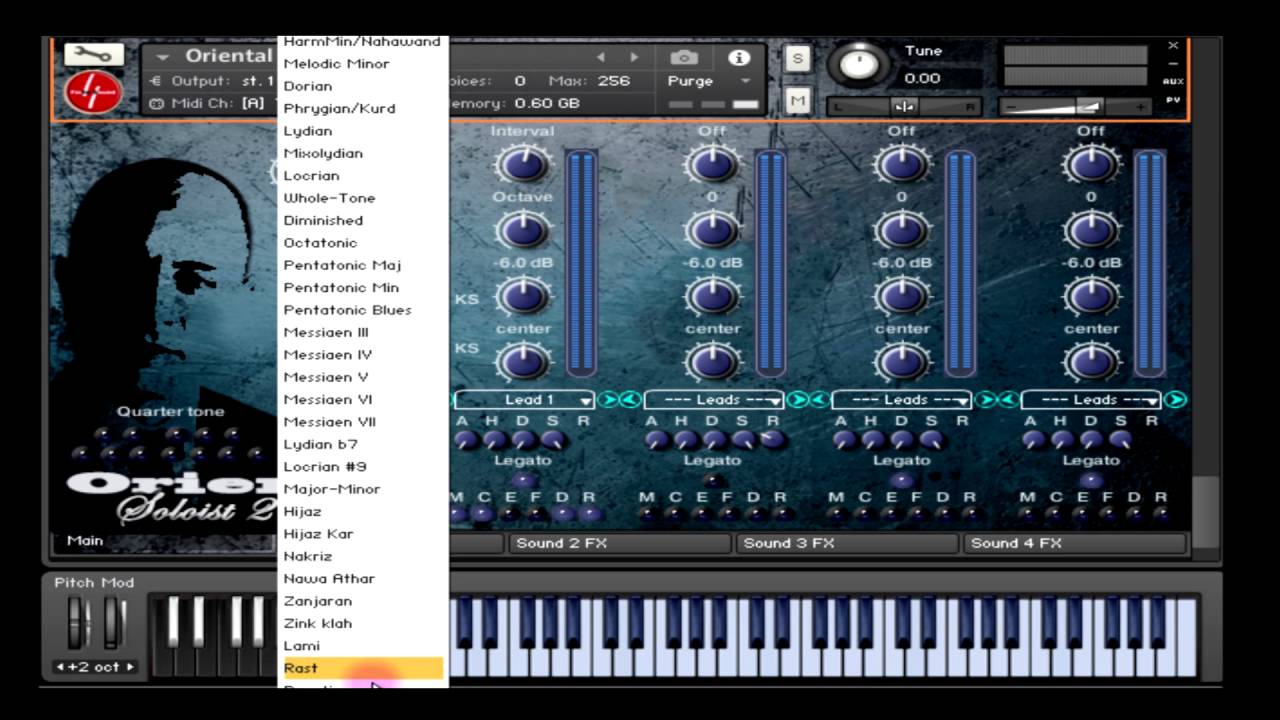This screenshot has height=720, width=1280.
Task: Click the Tune value field 0.00
Action: [x=922, y=78]
